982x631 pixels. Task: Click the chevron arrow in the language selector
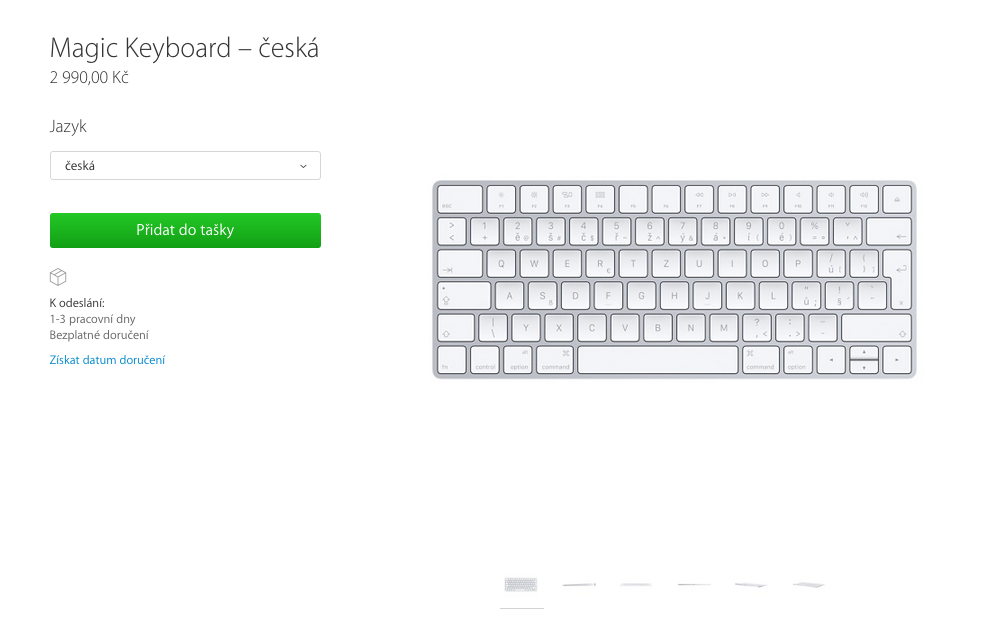coord(303,167)
